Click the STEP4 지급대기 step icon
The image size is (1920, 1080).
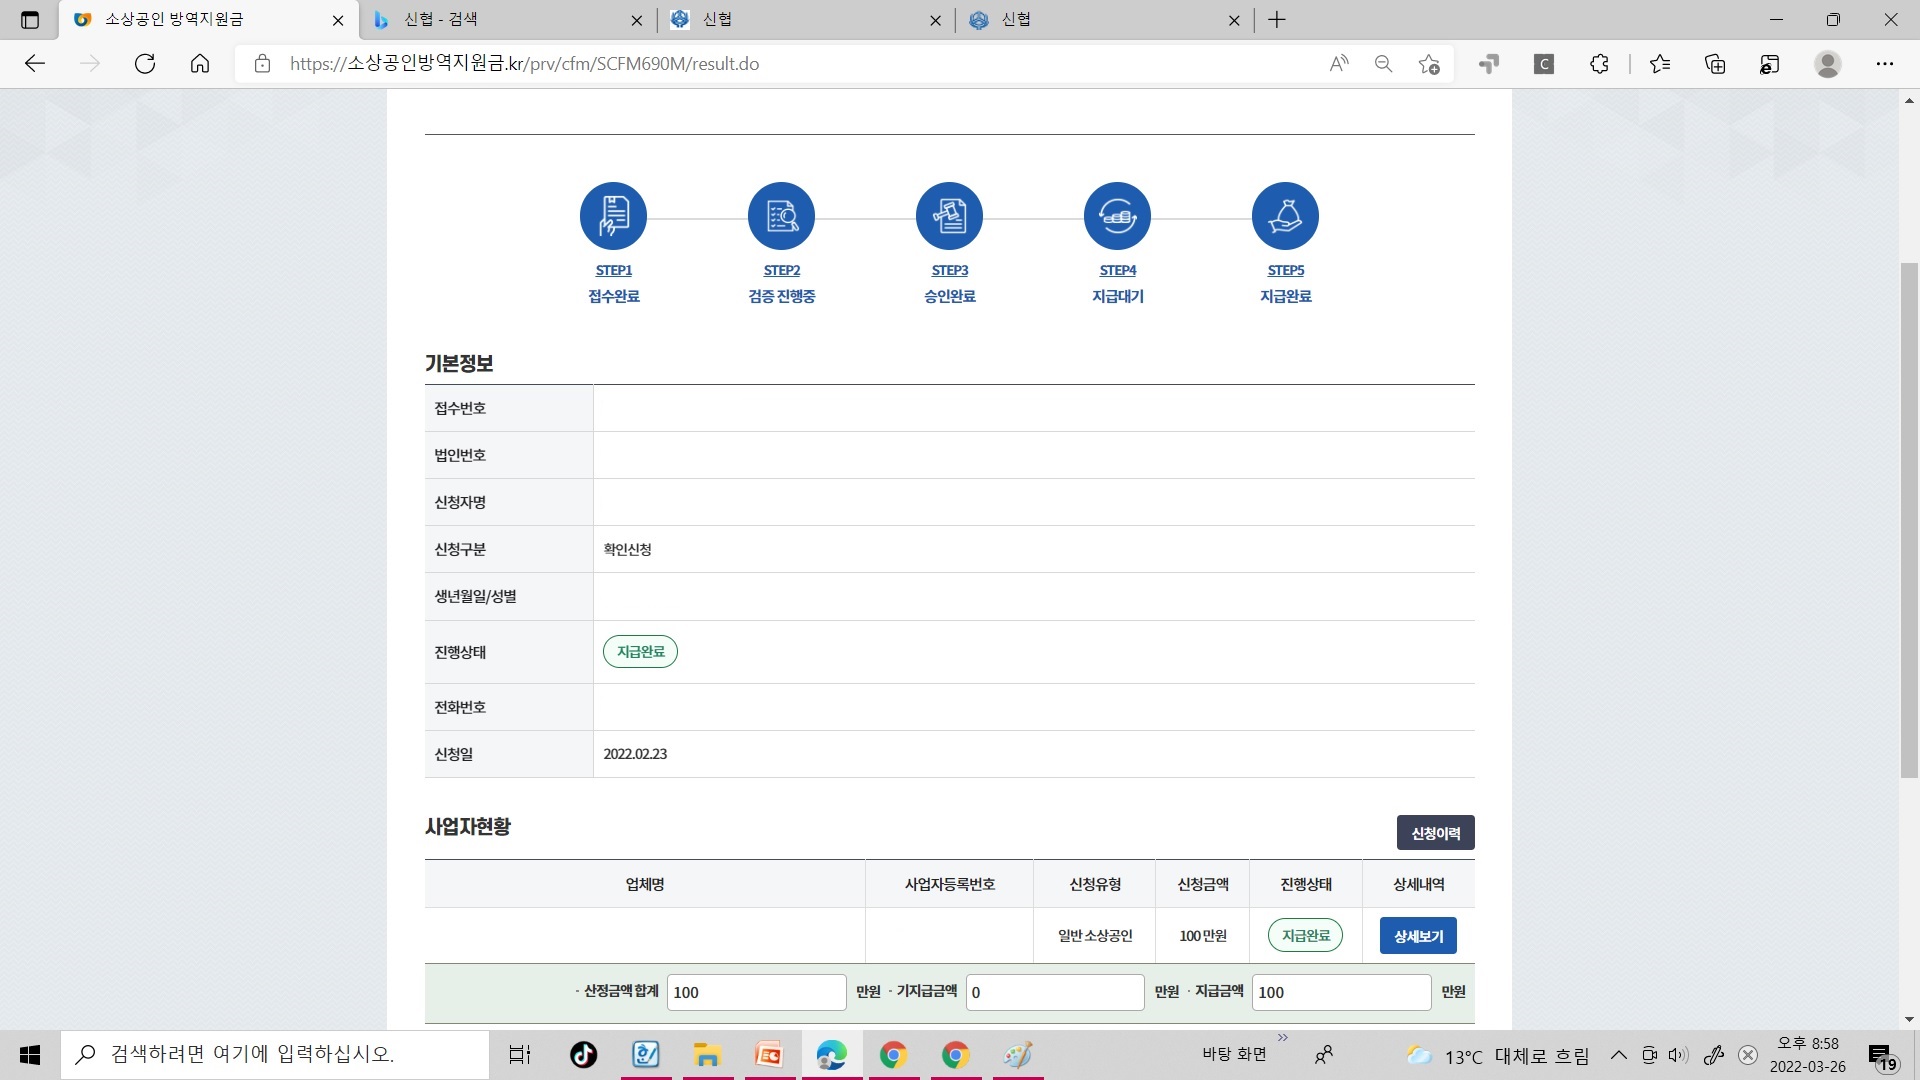pos(1117,215)
